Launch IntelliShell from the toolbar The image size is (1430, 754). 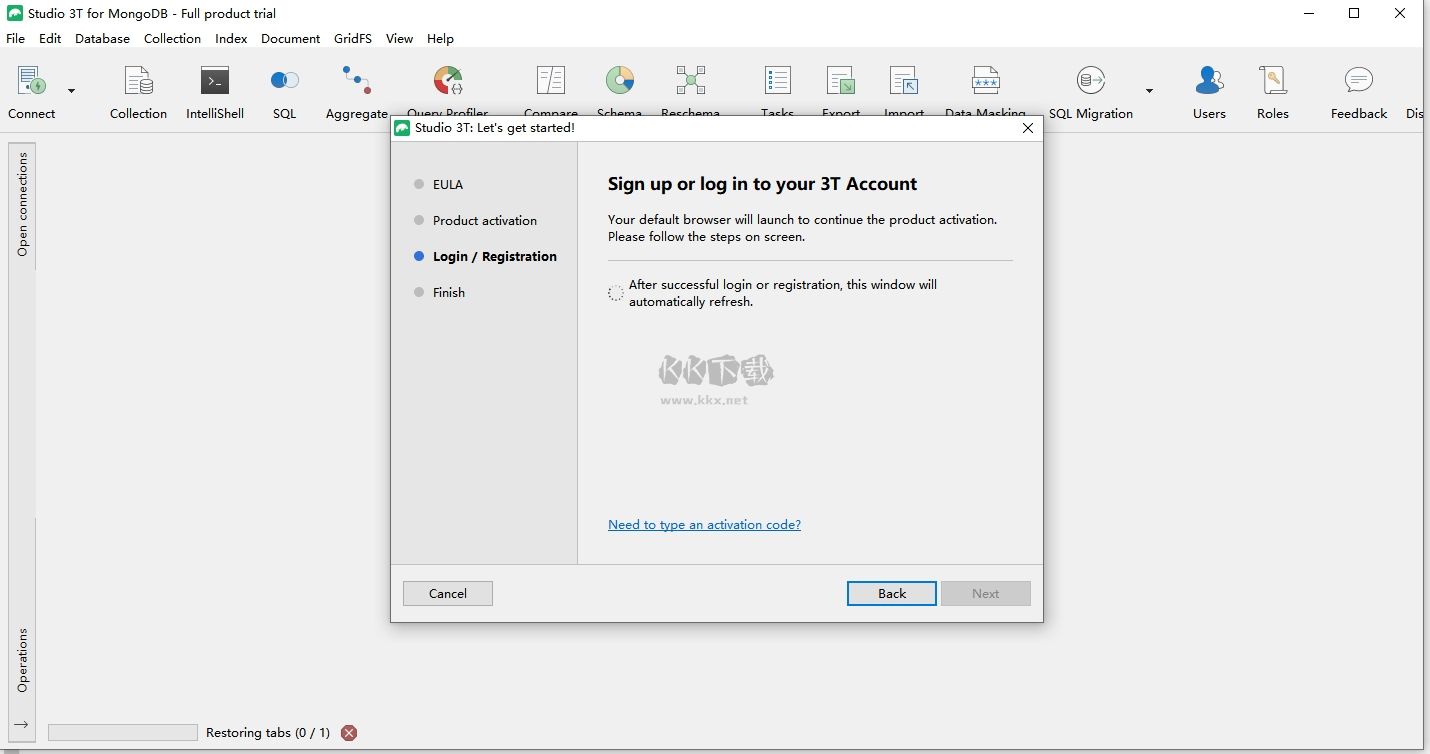click(x=215, y=81)
